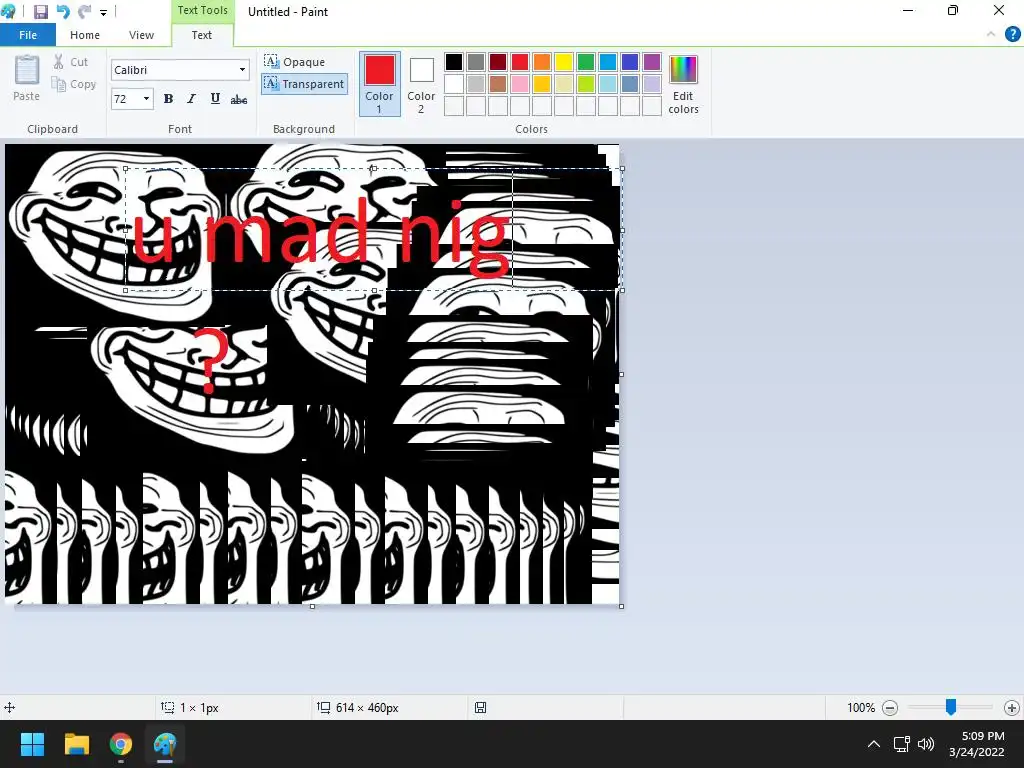Toggle Strikethrough formatting
The height and width of the screenshot is (768, 1024).
(x=239, y=99)
